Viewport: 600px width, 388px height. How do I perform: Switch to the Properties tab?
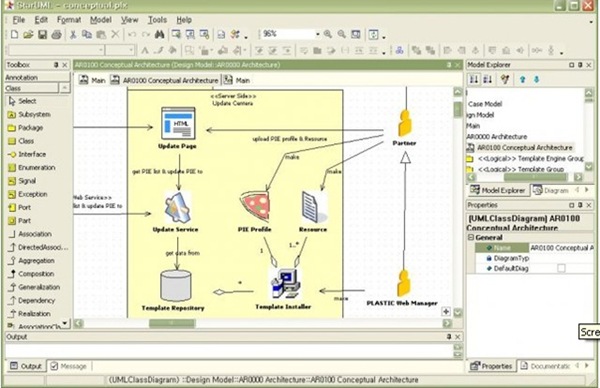tap(491, 366)
